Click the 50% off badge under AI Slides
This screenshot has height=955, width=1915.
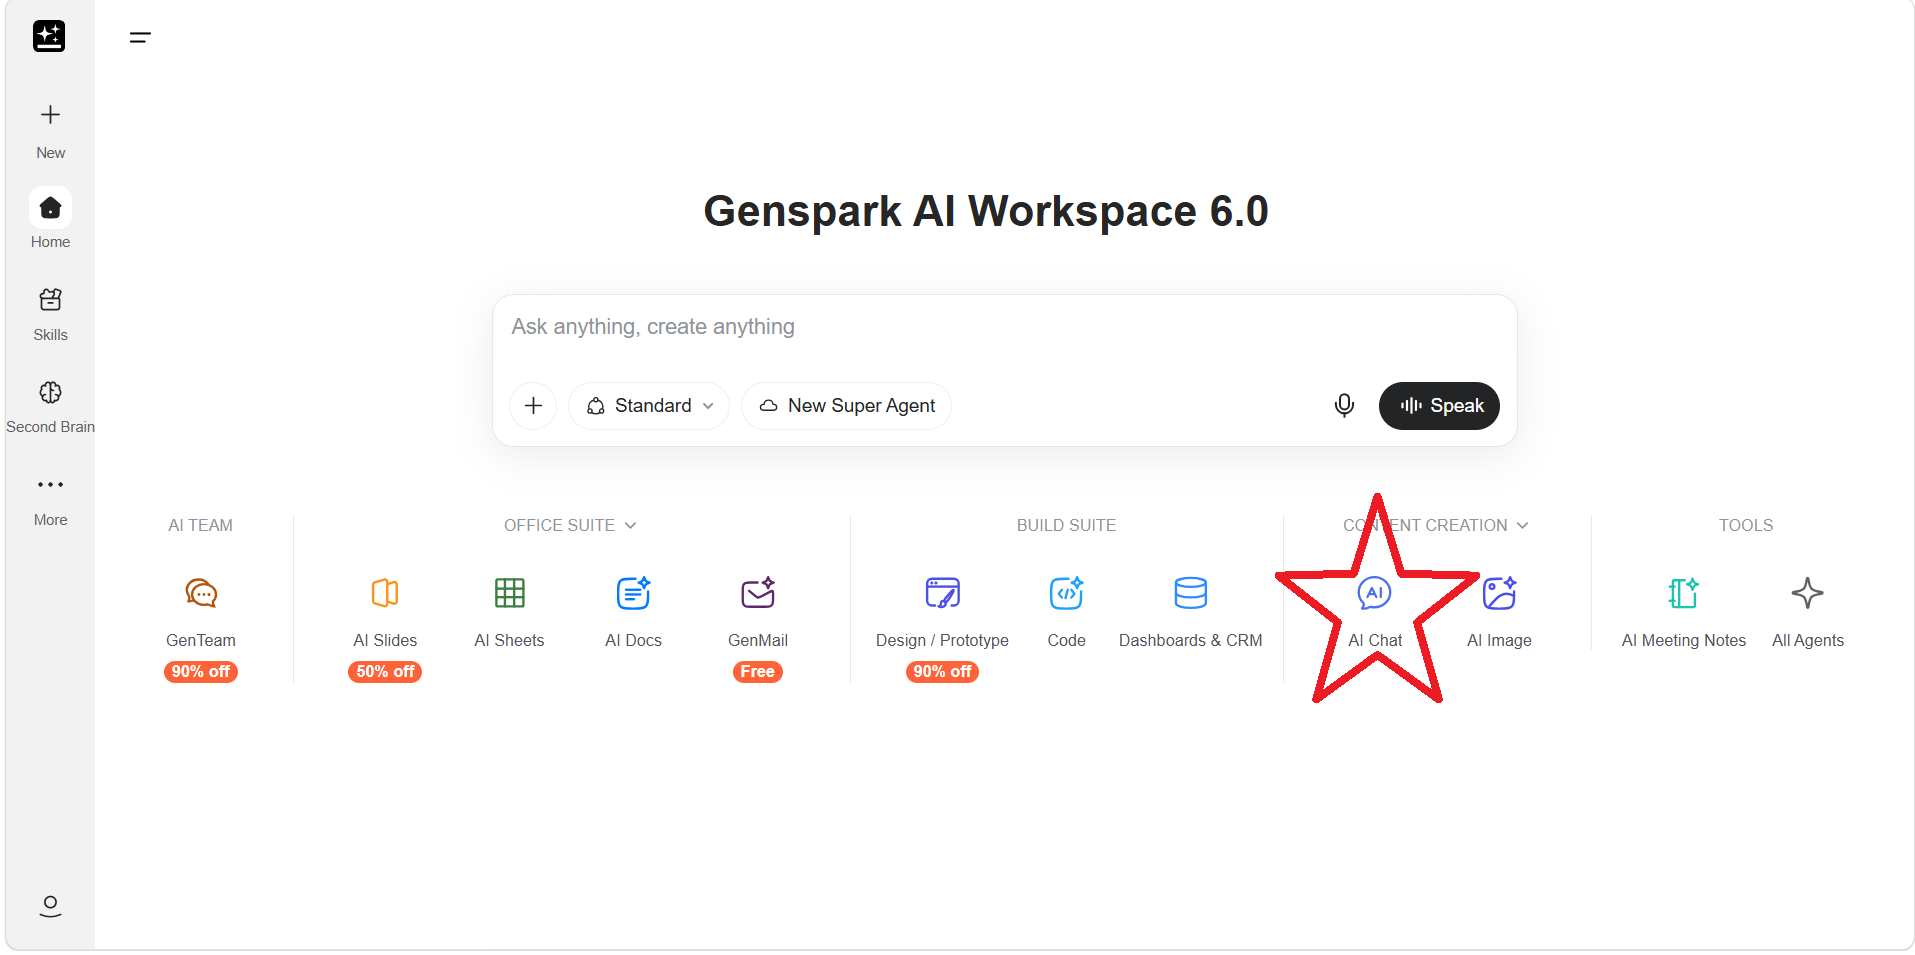point(385,672)
